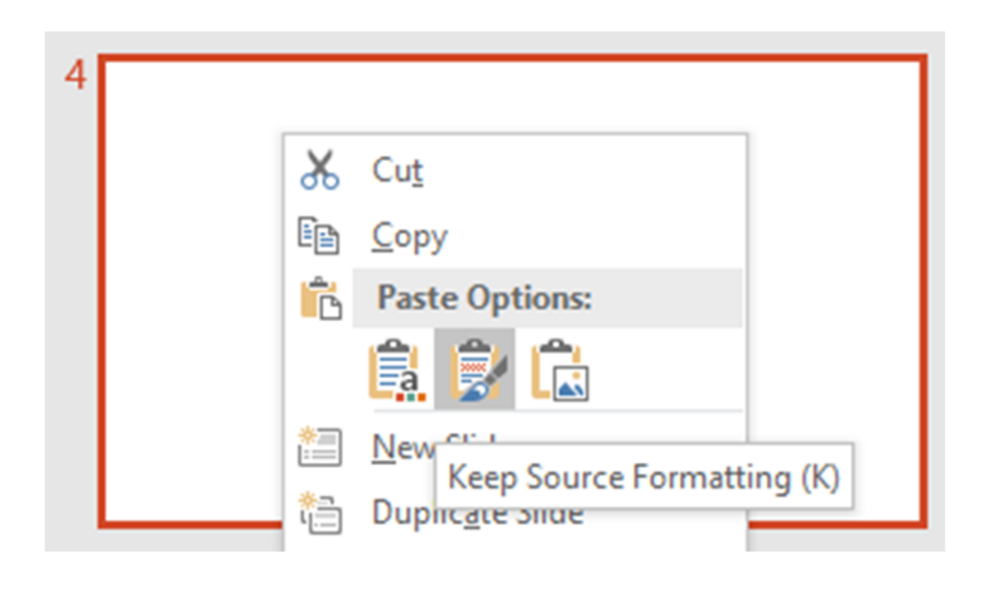Click the scissors icon next to Cut

pyautogui.click(x=320, y=167)
